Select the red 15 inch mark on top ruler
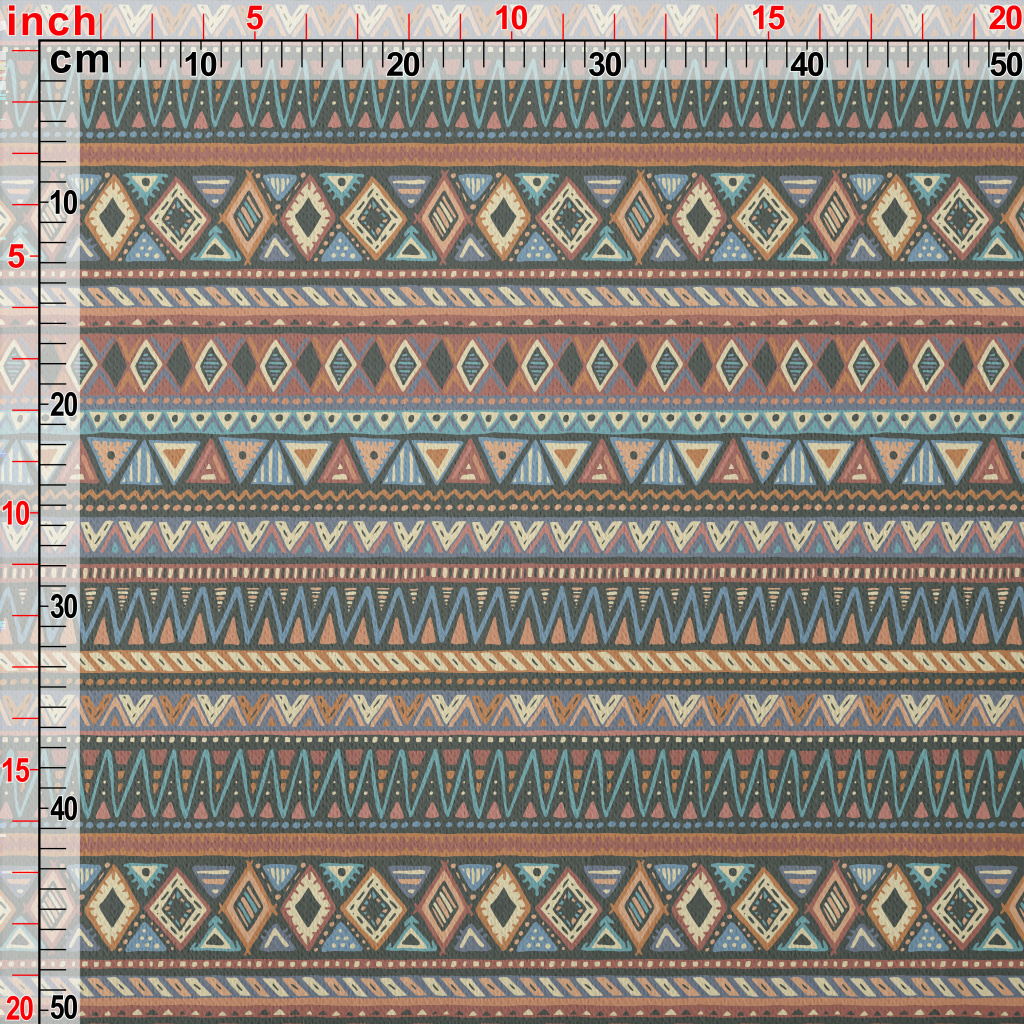 click(x=768, y=19)
